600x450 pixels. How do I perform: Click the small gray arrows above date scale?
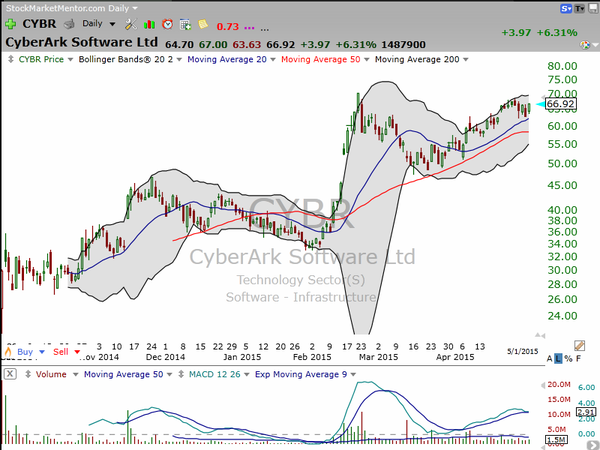tap(540, 336)
